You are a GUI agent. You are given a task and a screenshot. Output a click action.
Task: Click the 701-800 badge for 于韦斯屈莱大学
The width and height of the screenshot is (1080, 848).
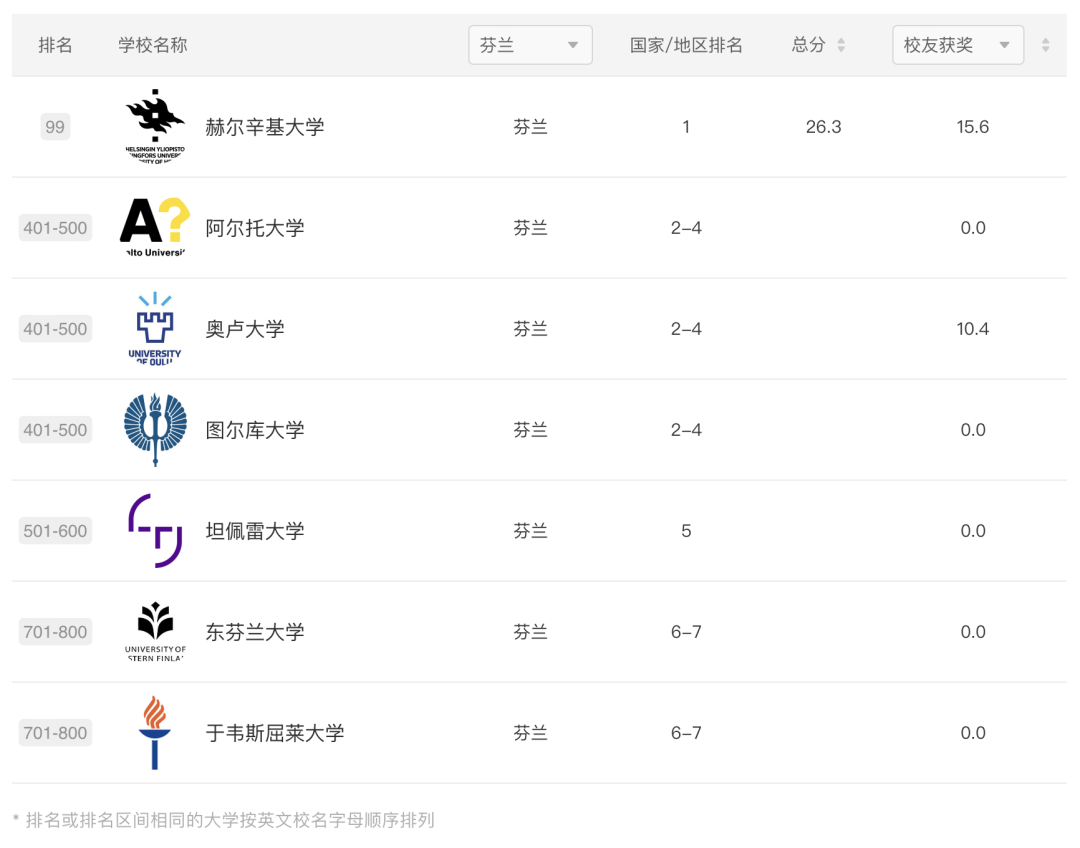(55, 733)
